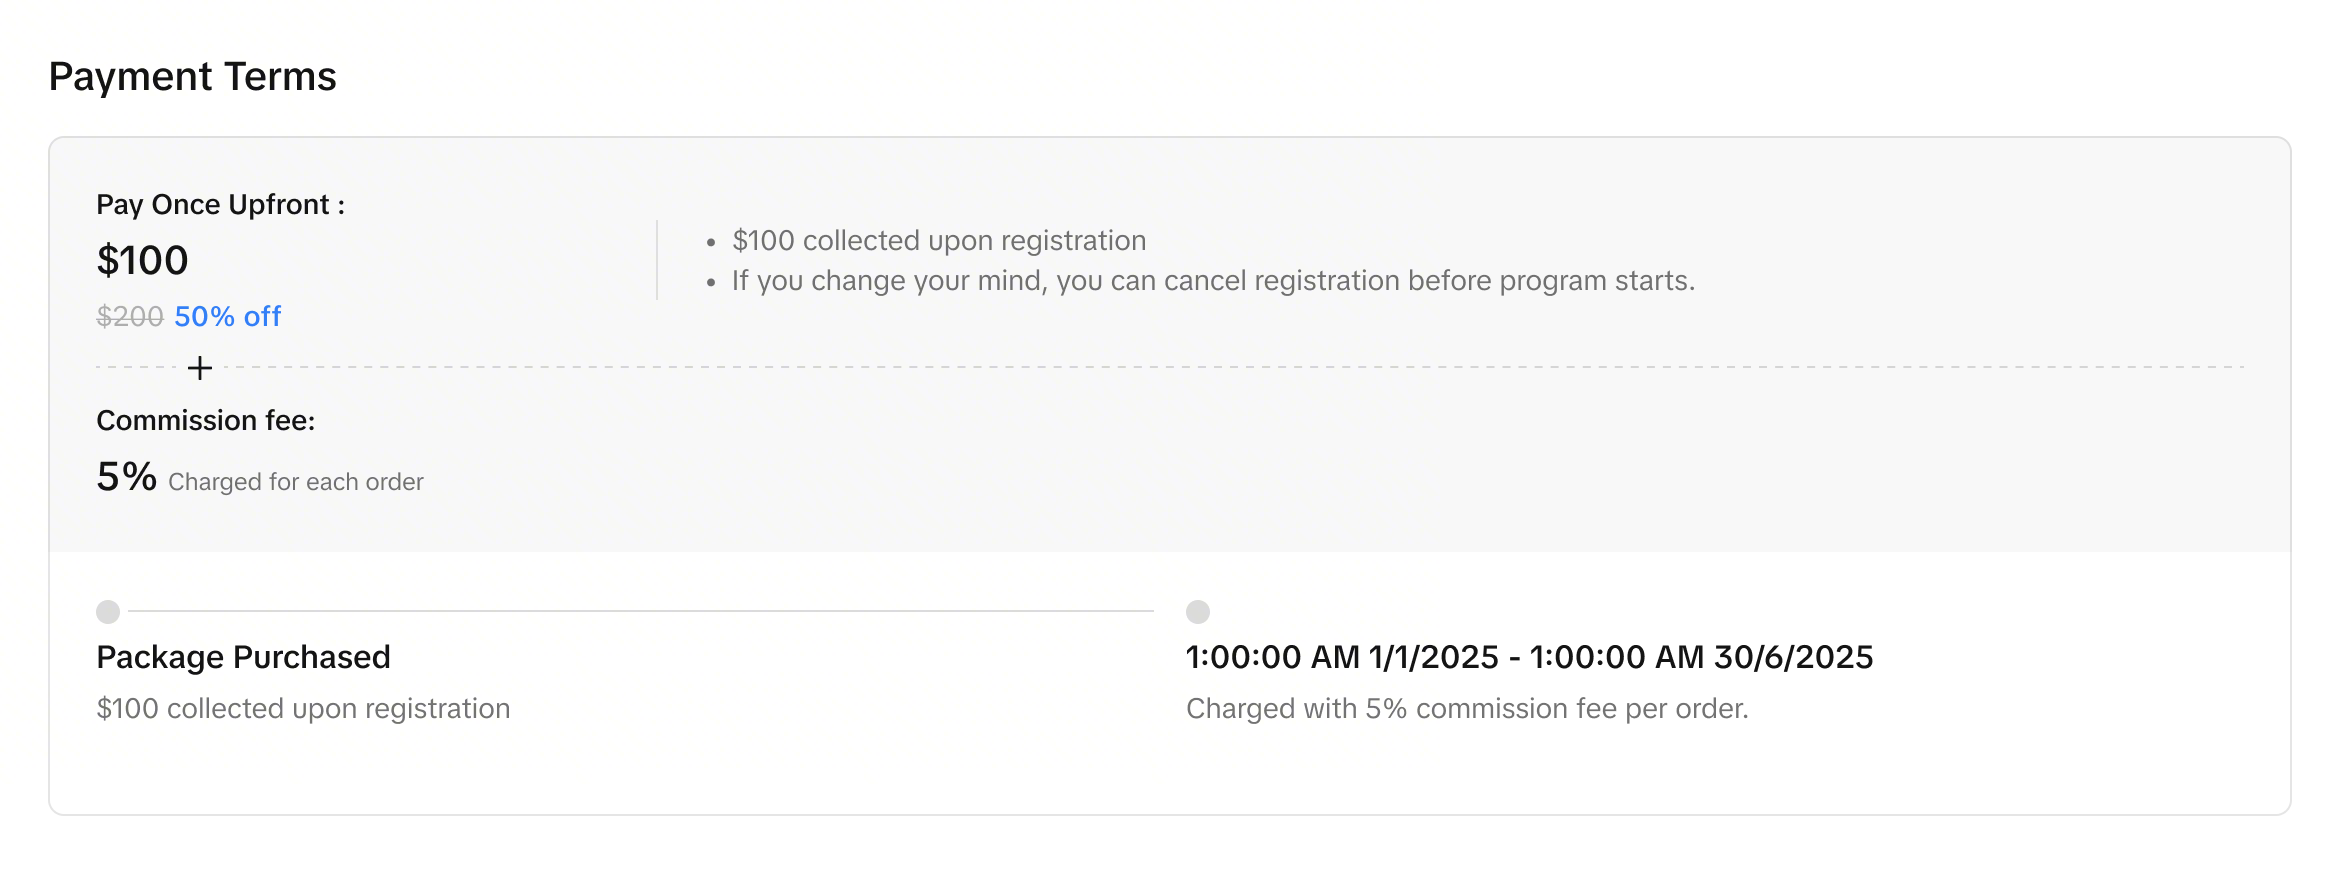The width and height of the screenshot is (2340, 880).
Task: Click the plus icon on the dashed divider
Action: coord(200,368)
